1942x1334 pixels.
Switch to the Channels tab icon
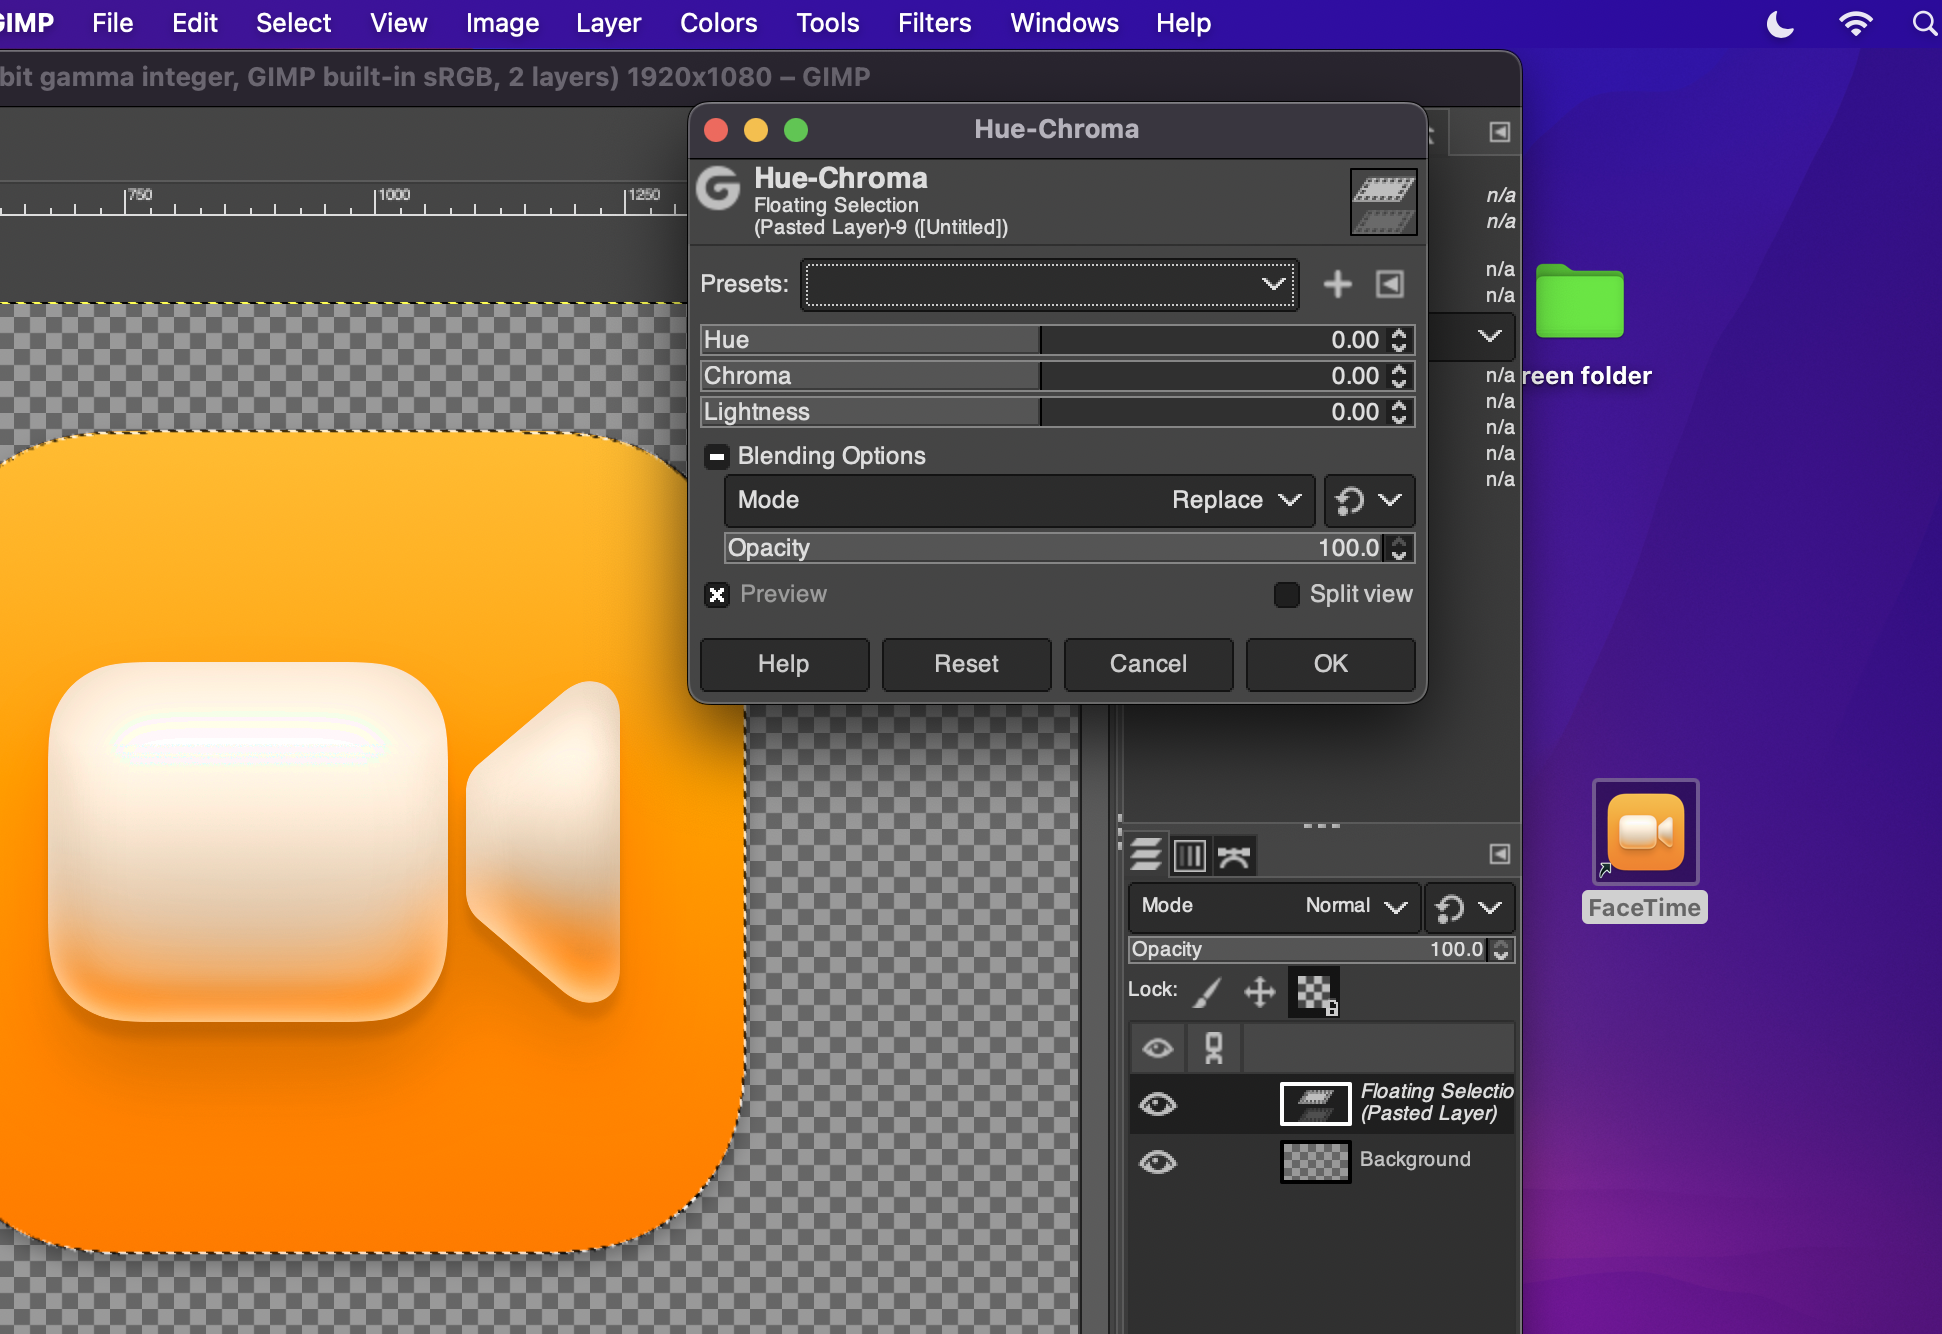[x=1189, y=855]
